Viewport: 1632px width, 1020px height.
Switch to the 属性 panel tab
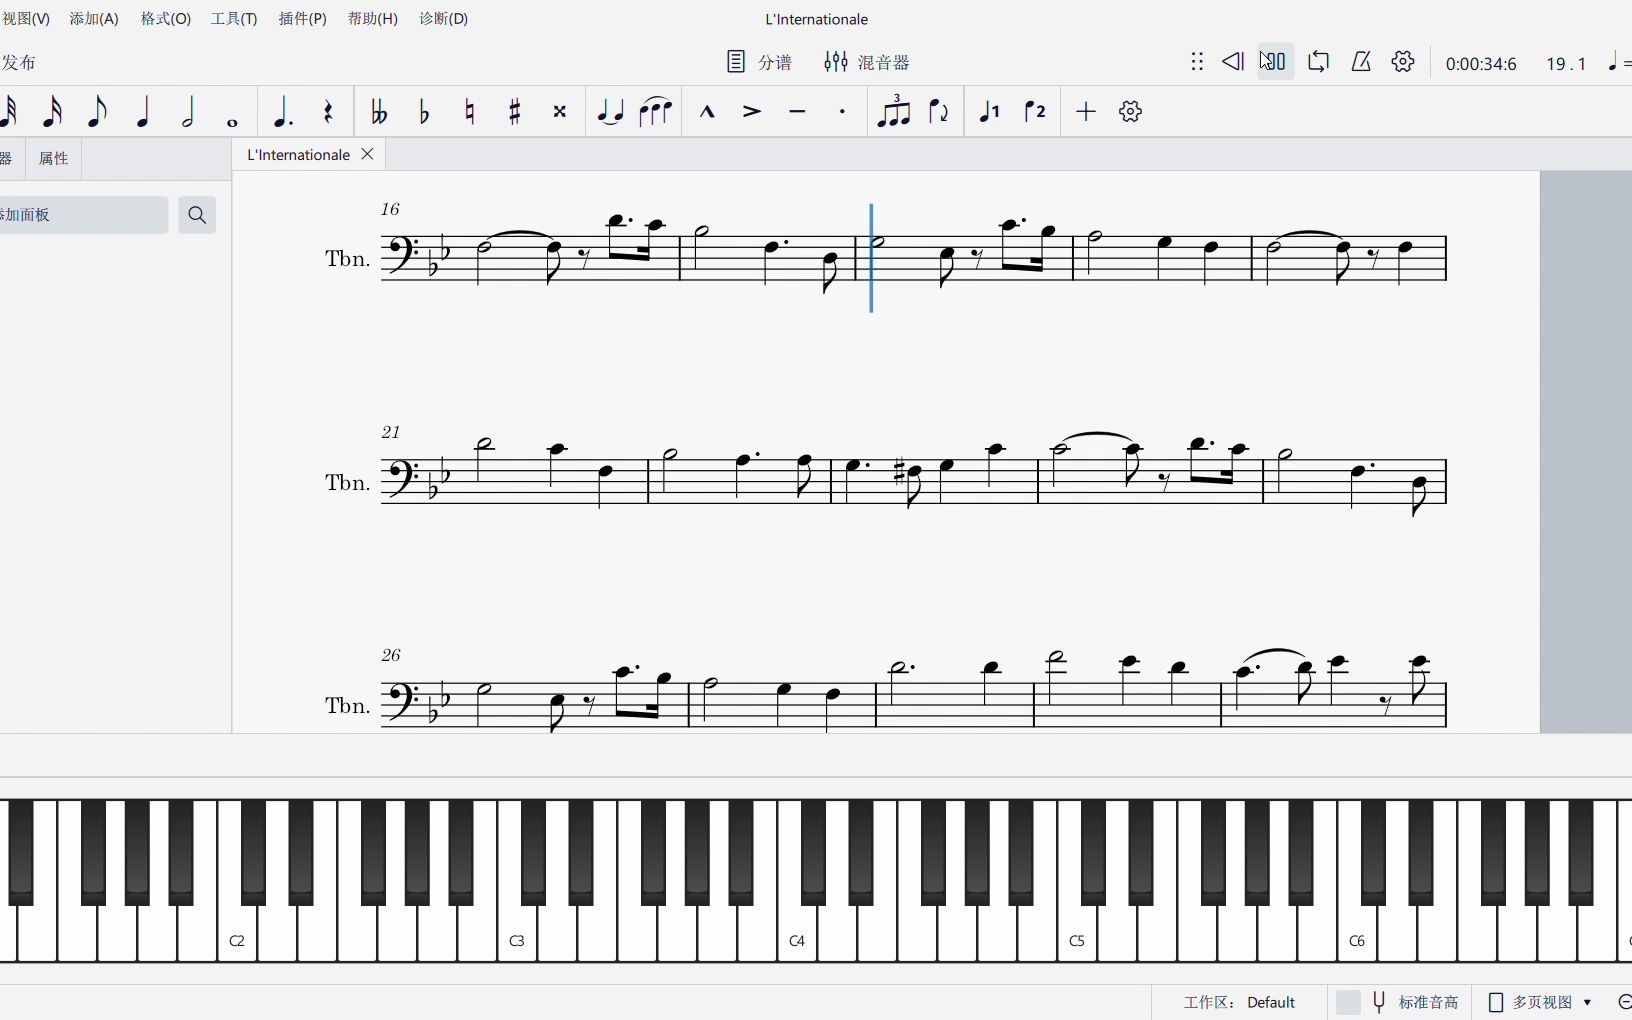click(53, 158)
